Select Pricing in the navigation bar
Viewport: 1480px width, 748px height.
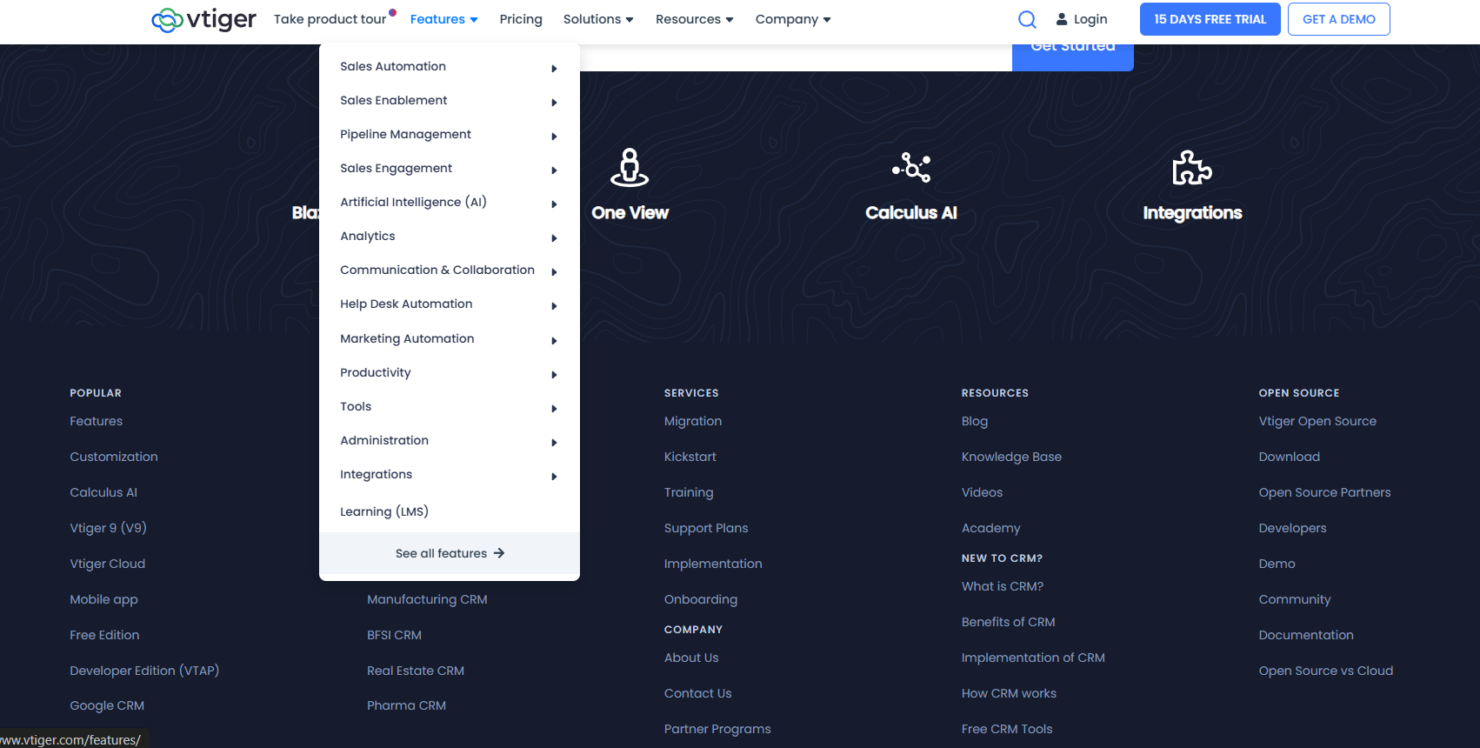click(x=520, y=19)
